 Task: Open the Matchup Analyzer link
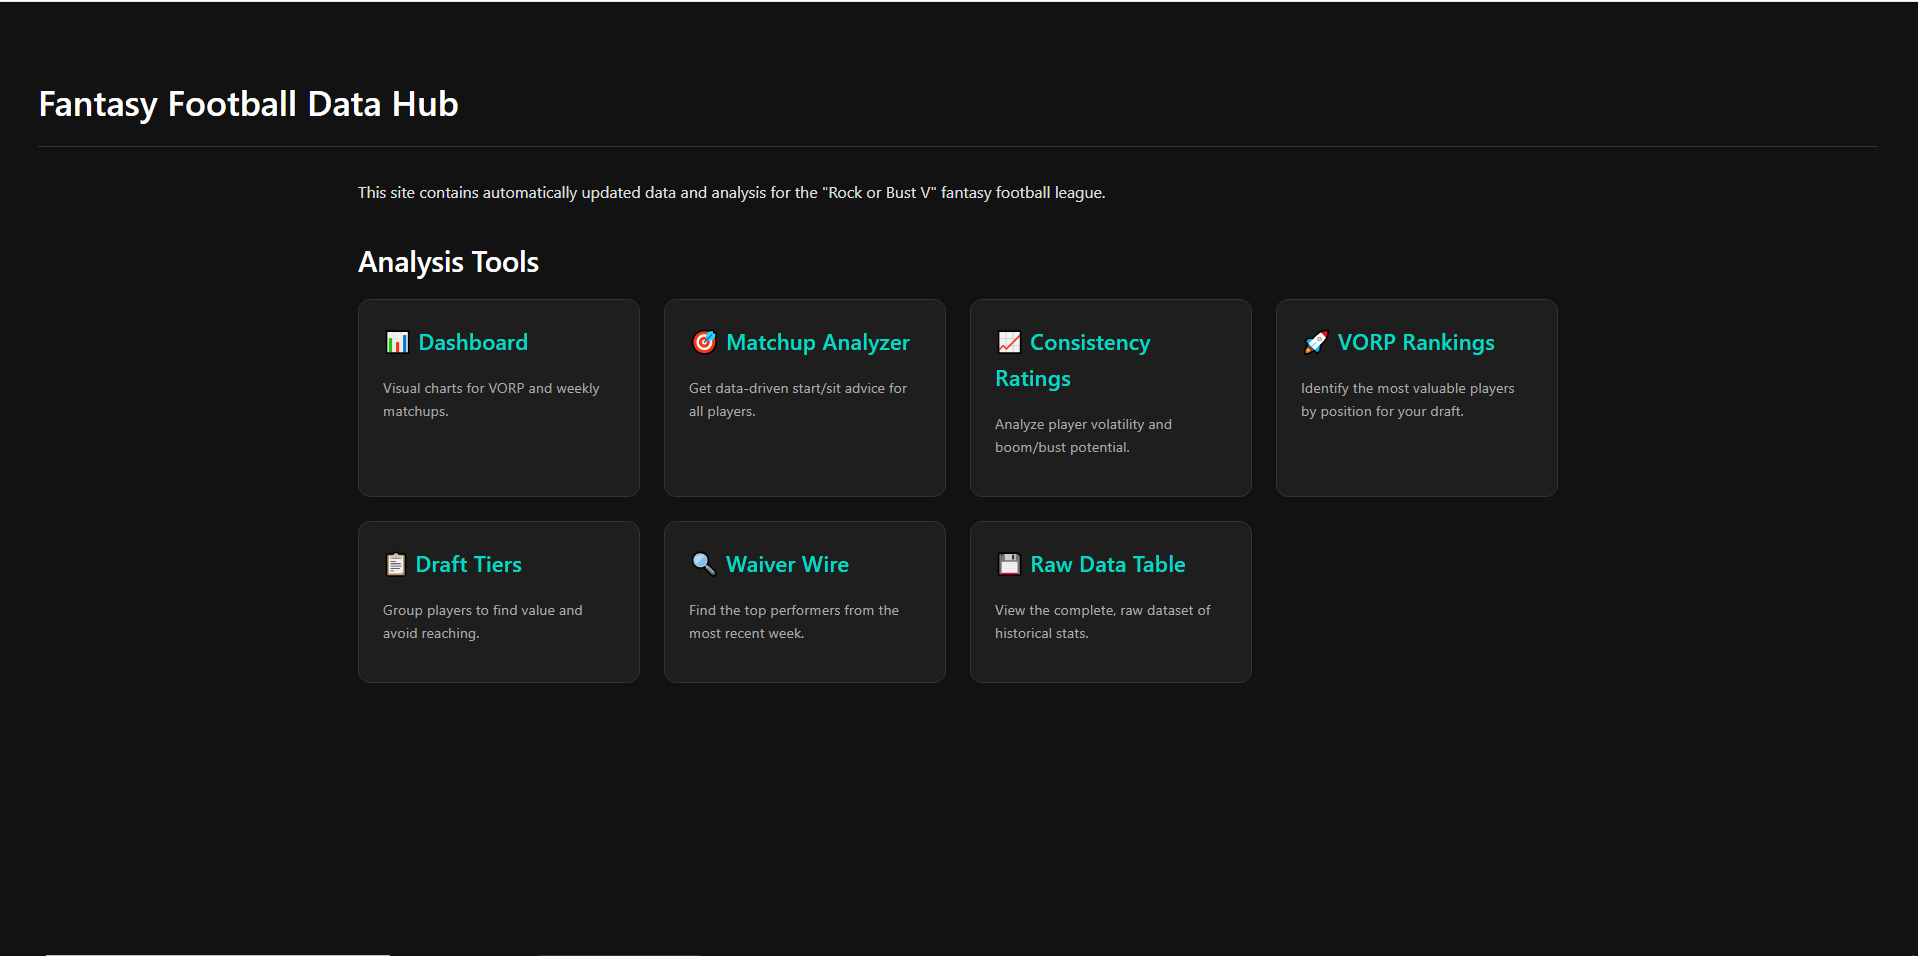818,342
